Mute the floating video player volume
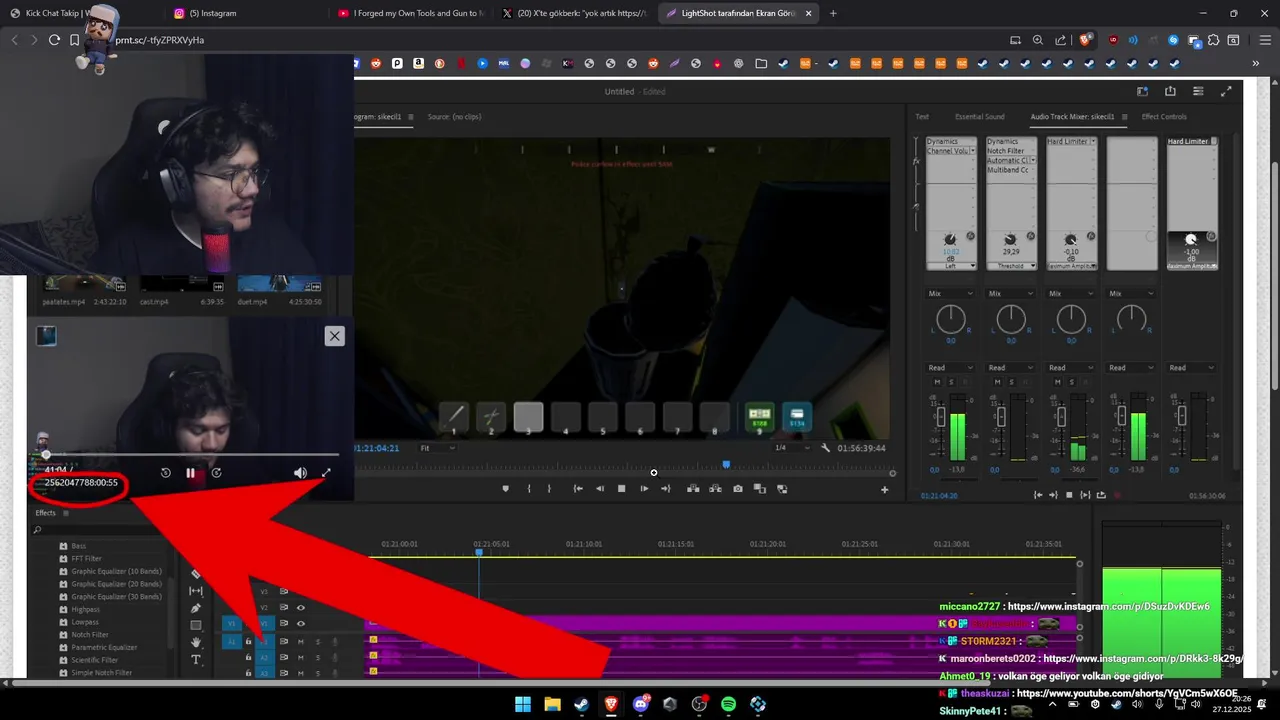This screenshot has height=720, width=1280. tap(300, 473)
